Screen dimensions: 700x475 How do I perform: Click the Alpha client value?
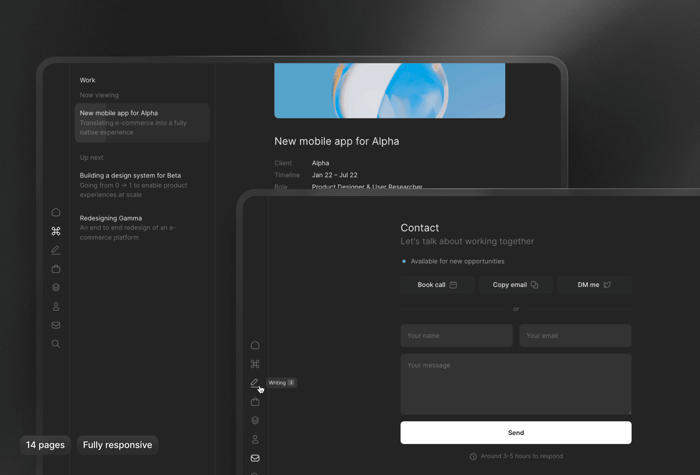click(320, 163)
